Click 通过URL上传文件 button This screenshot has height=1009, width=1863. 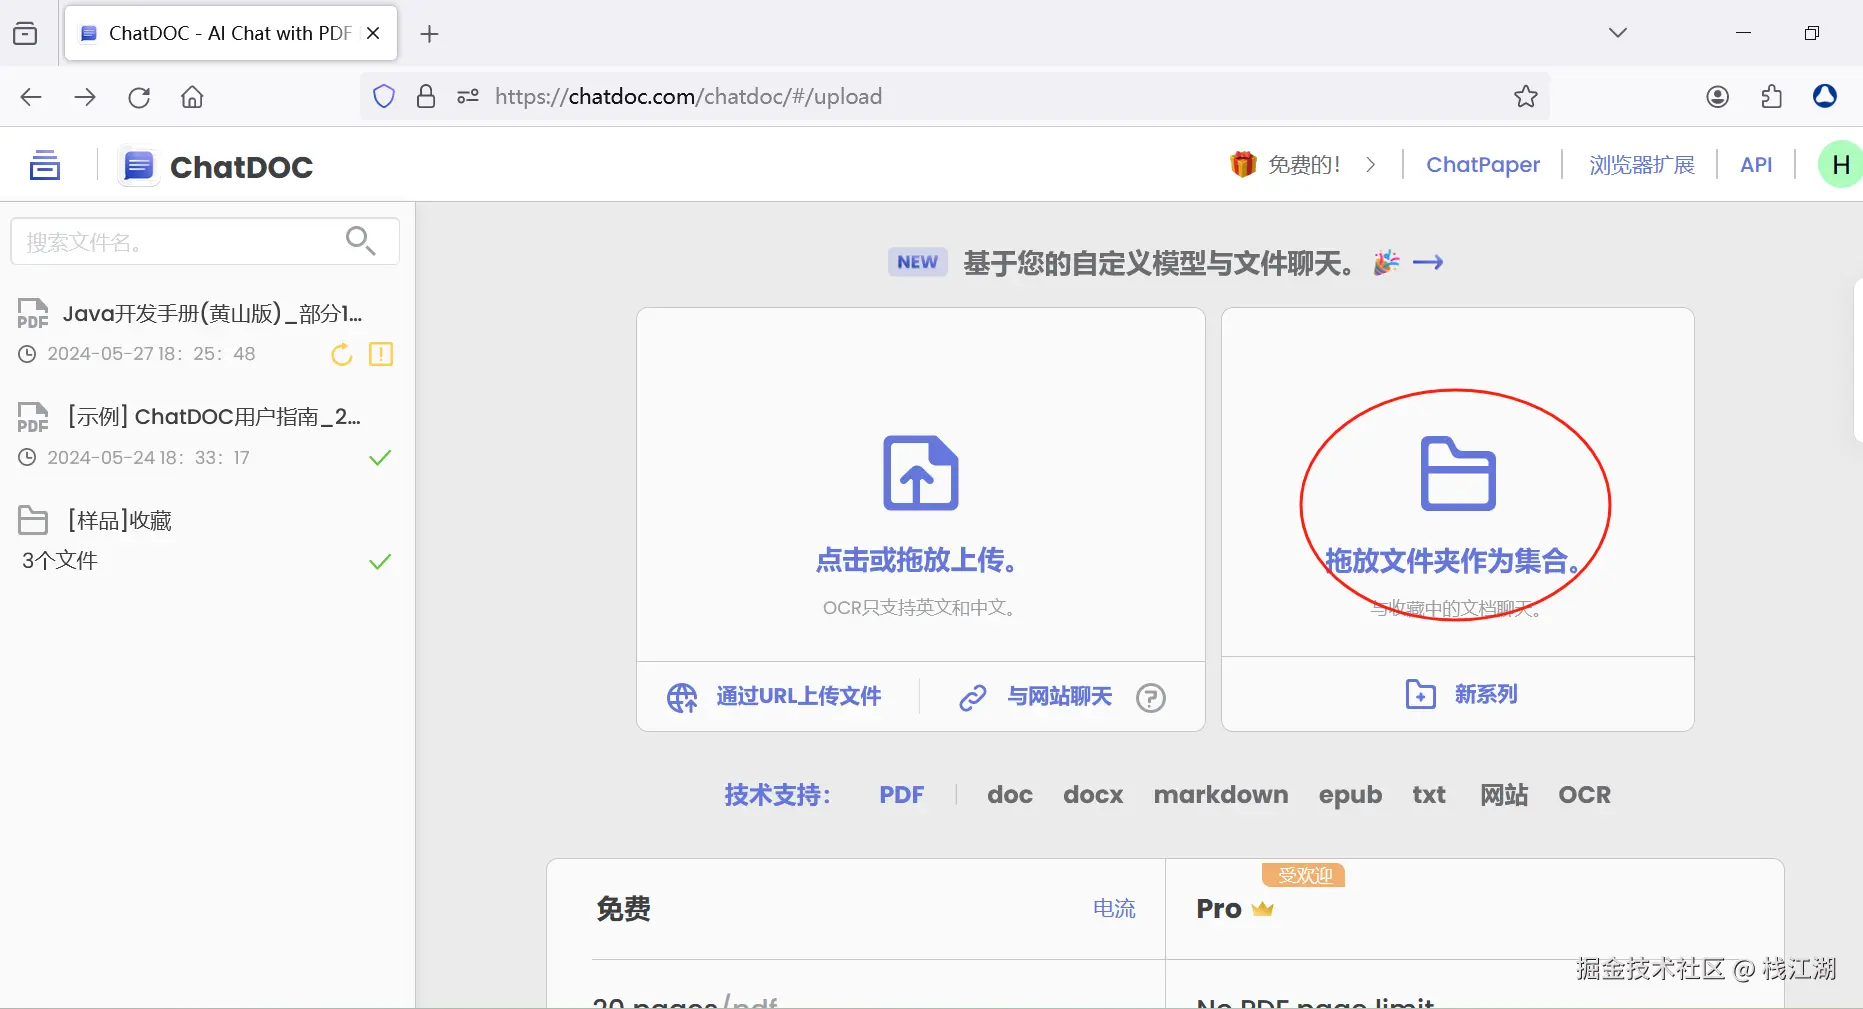[x=775, y=697]
